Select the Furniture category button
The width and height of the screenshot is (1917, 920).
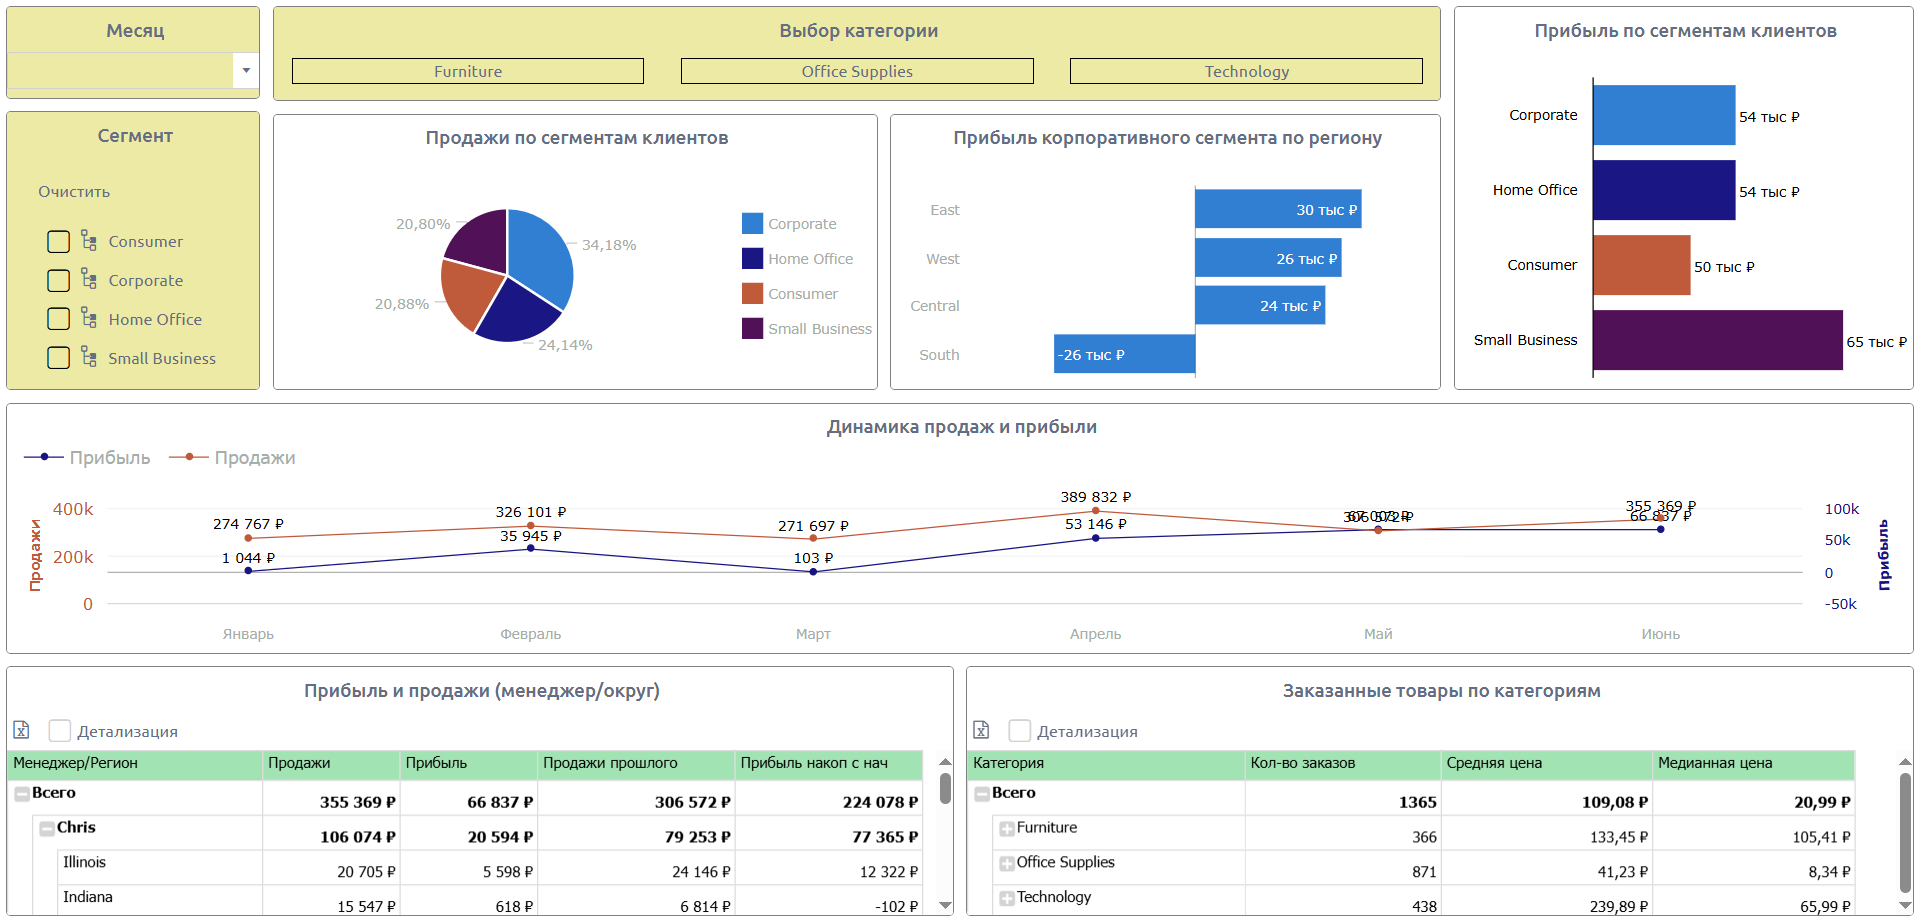click(x=468, y=71)
